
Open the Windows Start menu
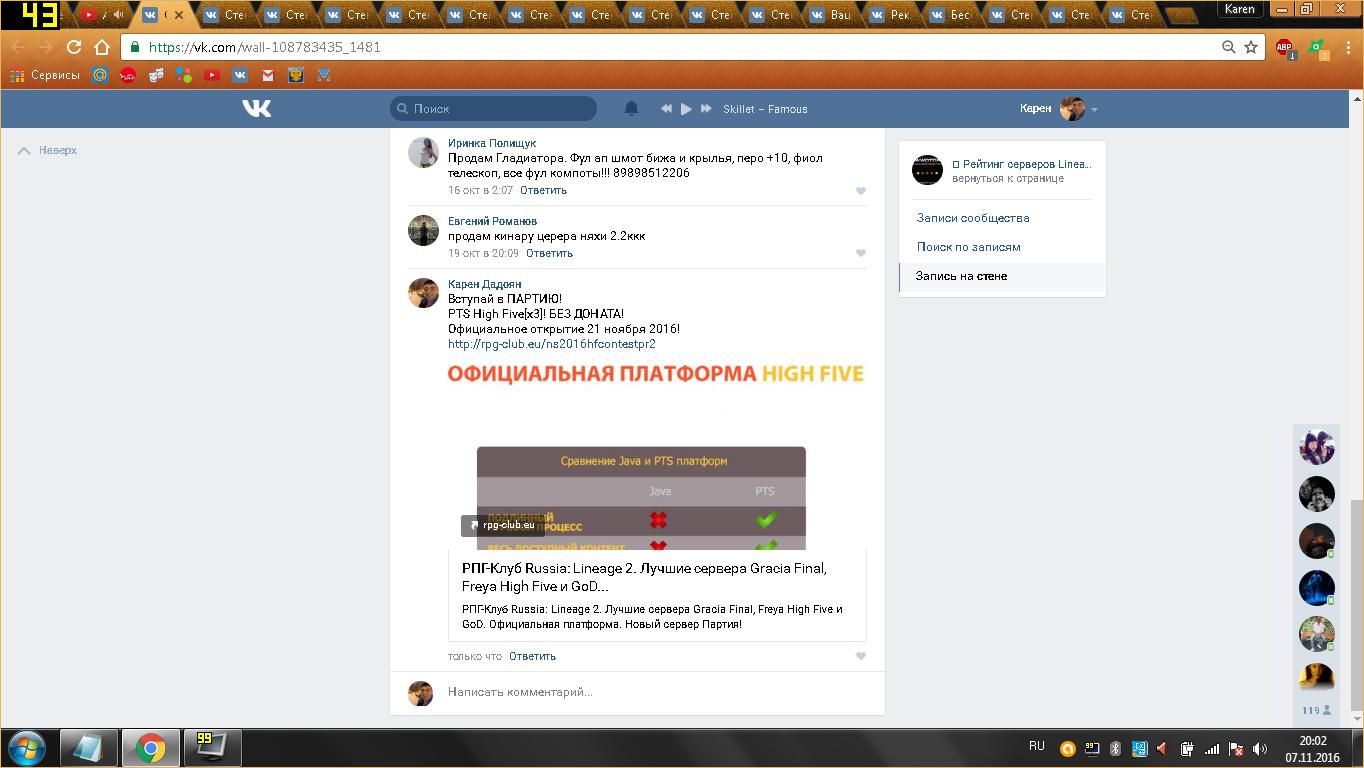(x=27, y=747)
